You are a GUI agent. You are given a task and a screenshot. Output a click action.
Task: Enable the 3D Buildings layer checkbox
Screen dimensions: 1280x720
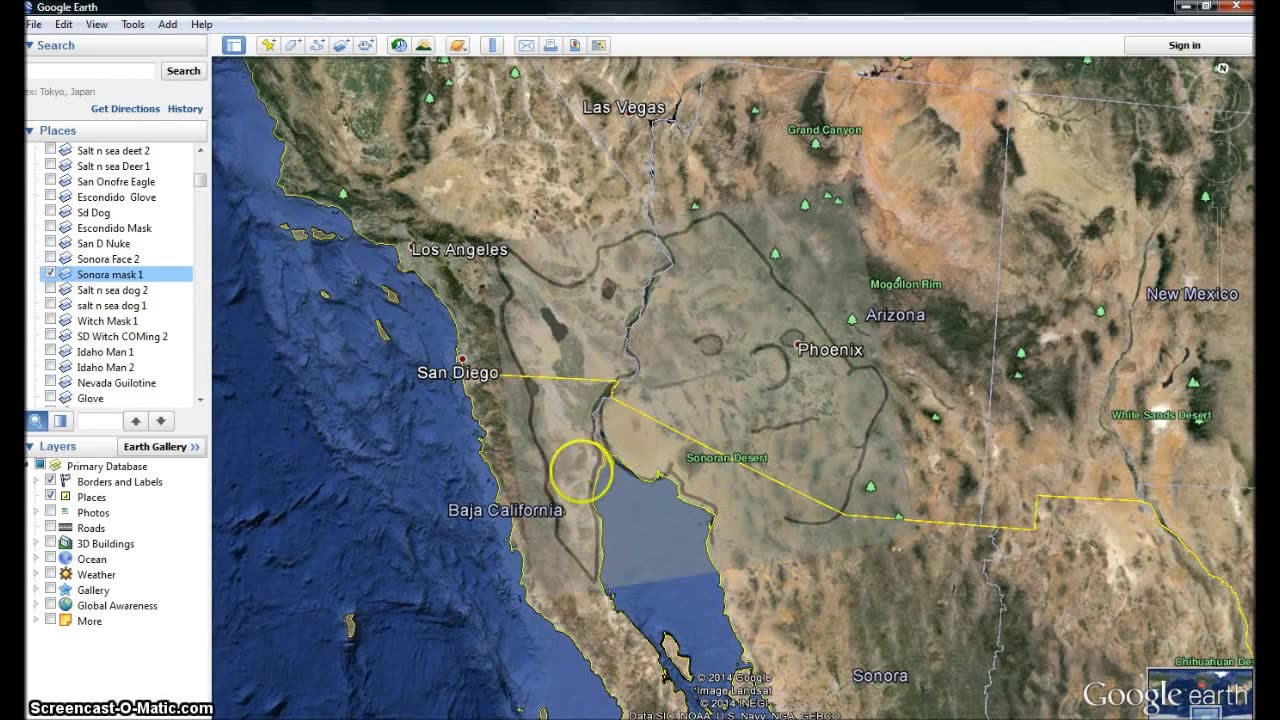click(50, 543)
